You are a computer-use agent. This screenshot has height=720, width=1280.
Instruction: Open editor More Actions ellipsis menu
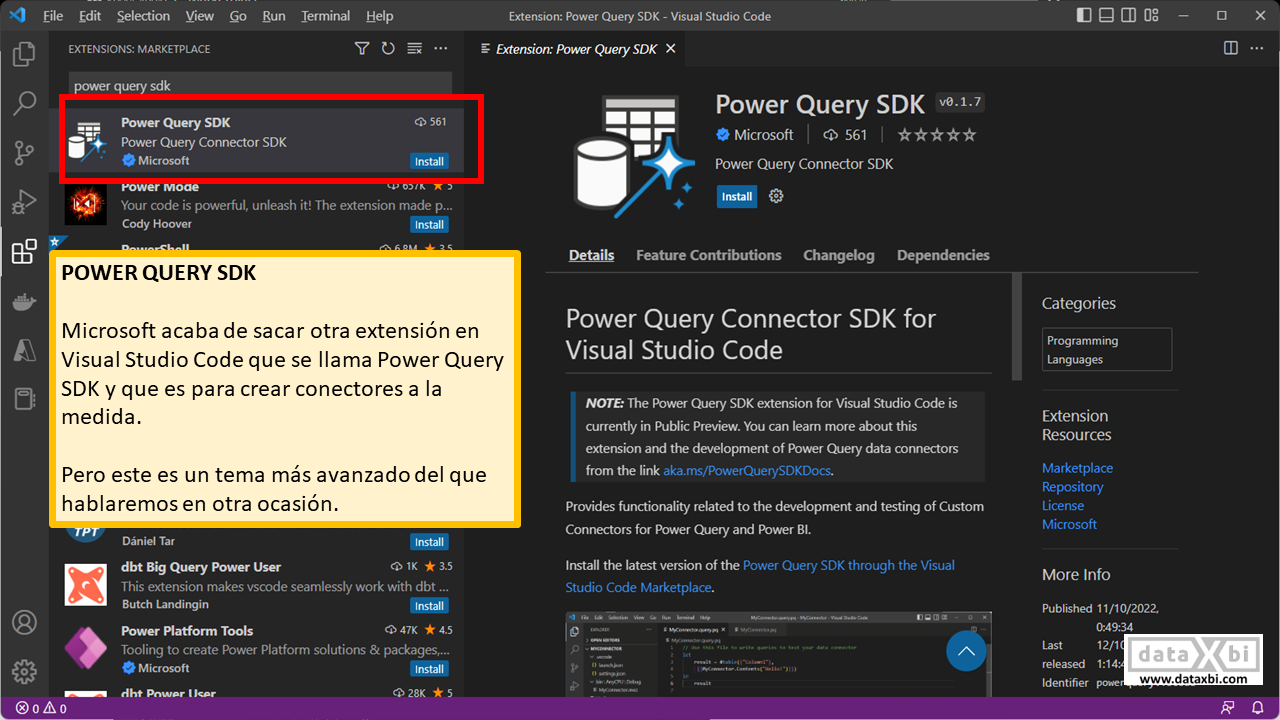click(x=1258, y=49)
